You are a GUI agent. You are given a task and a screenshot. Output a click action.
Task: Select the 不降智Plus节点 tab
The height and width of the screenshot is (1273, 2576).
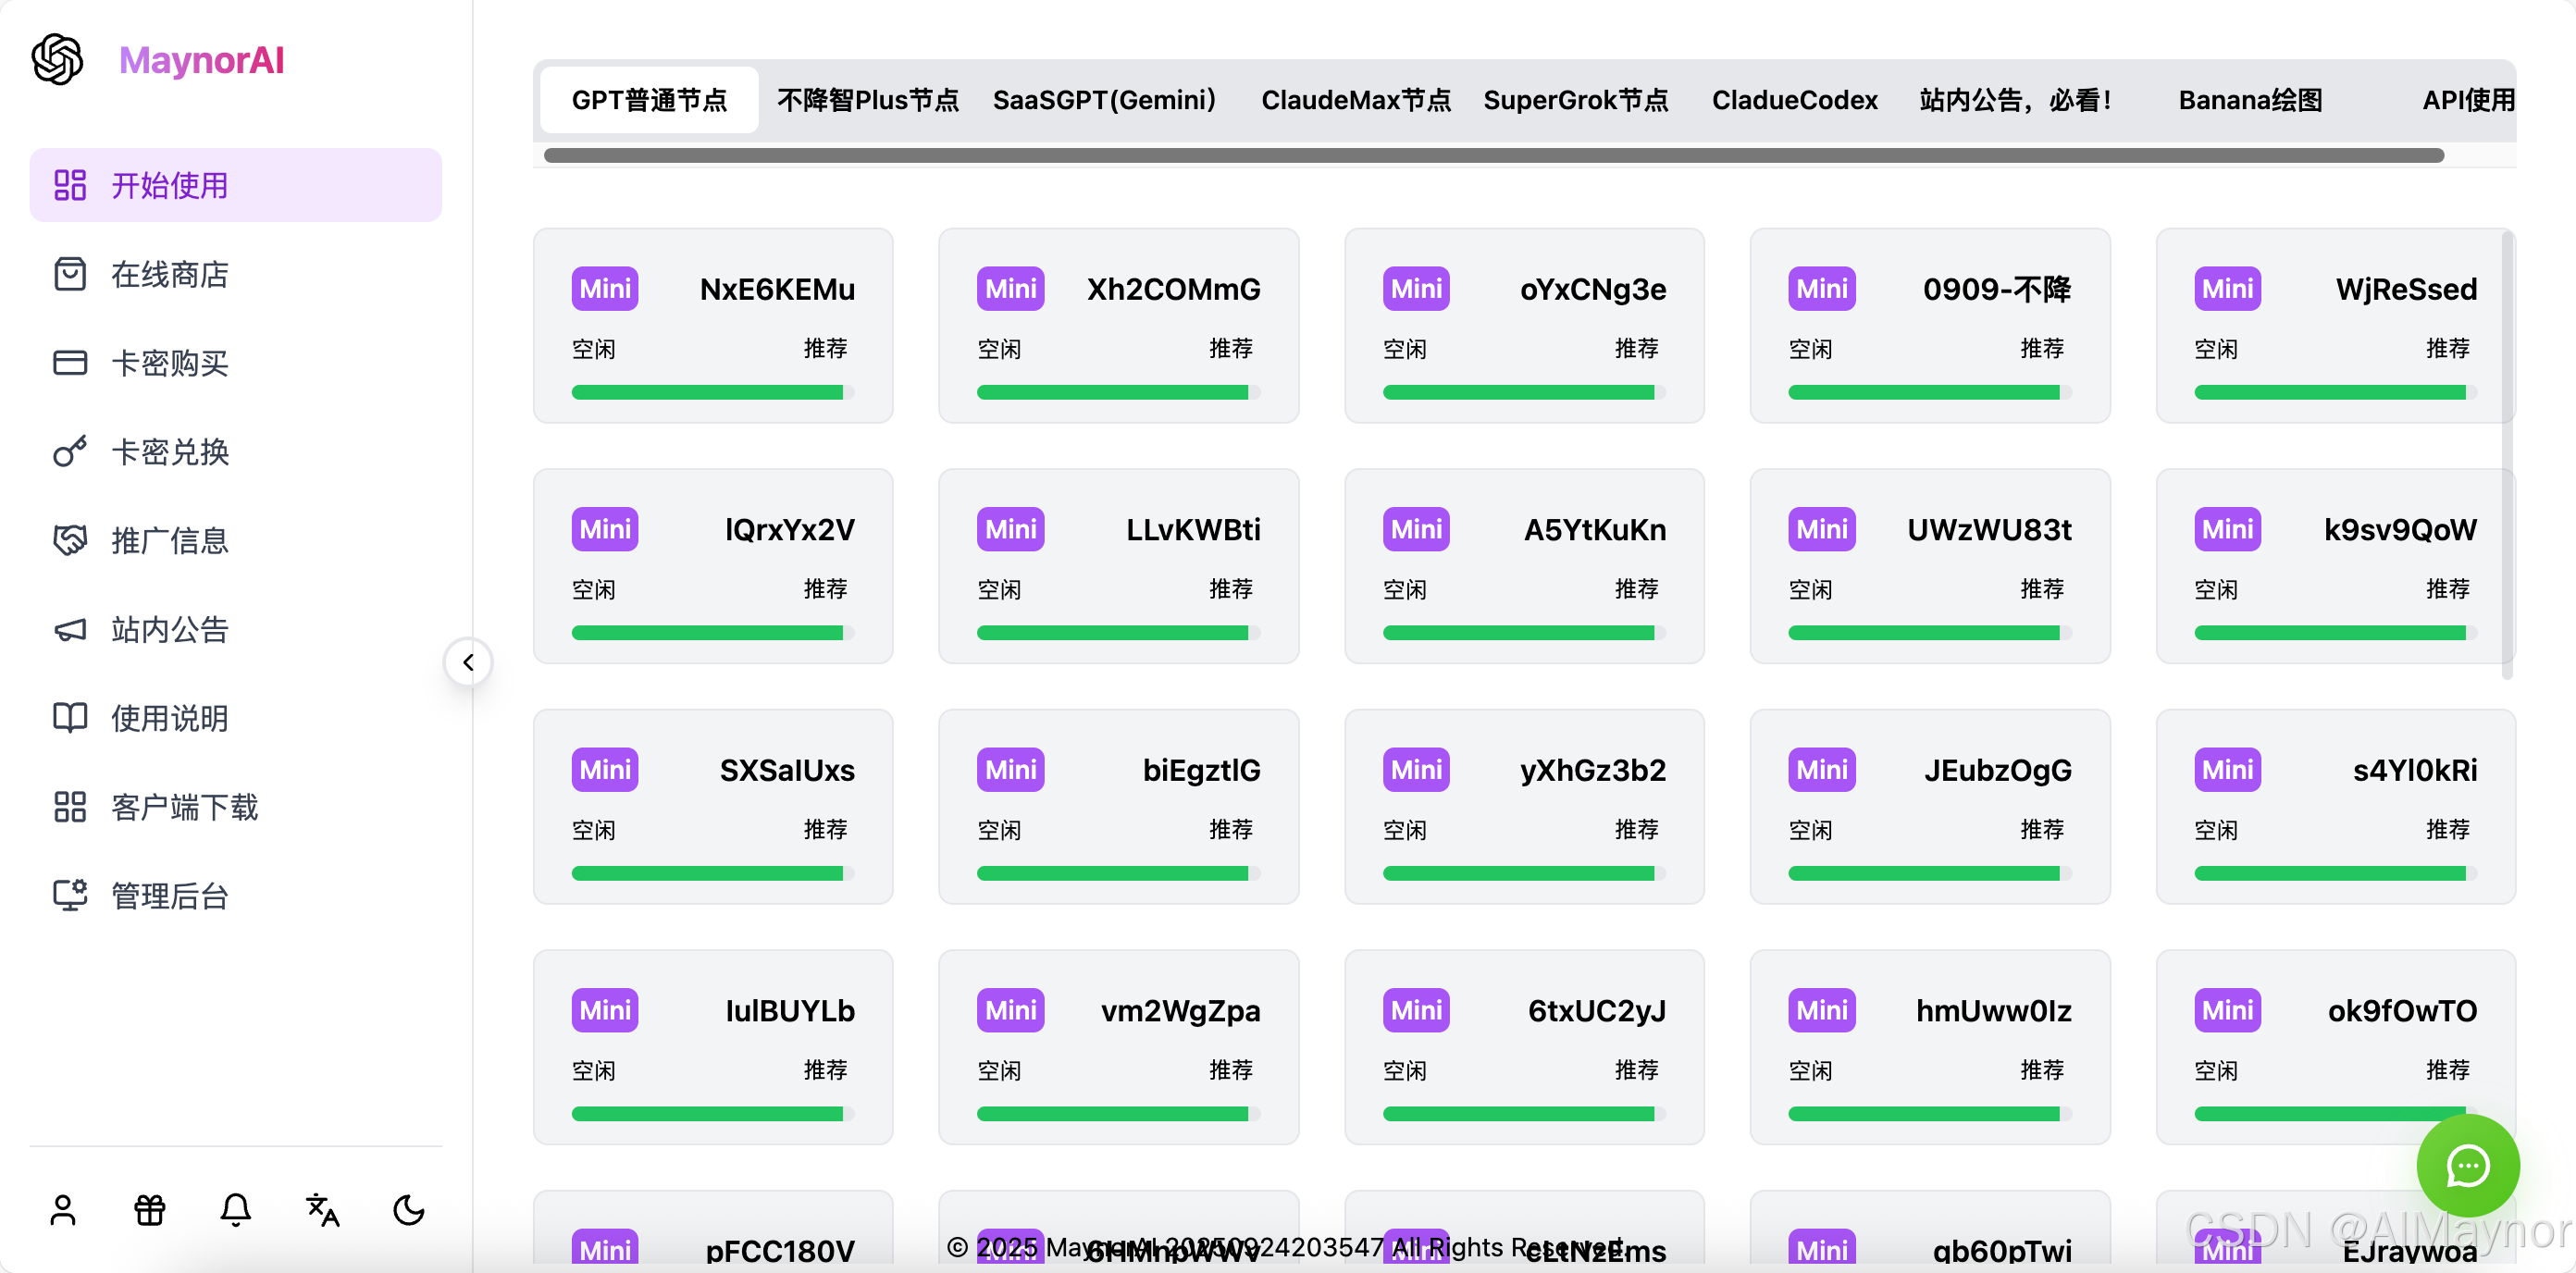[x=867, y=100]
